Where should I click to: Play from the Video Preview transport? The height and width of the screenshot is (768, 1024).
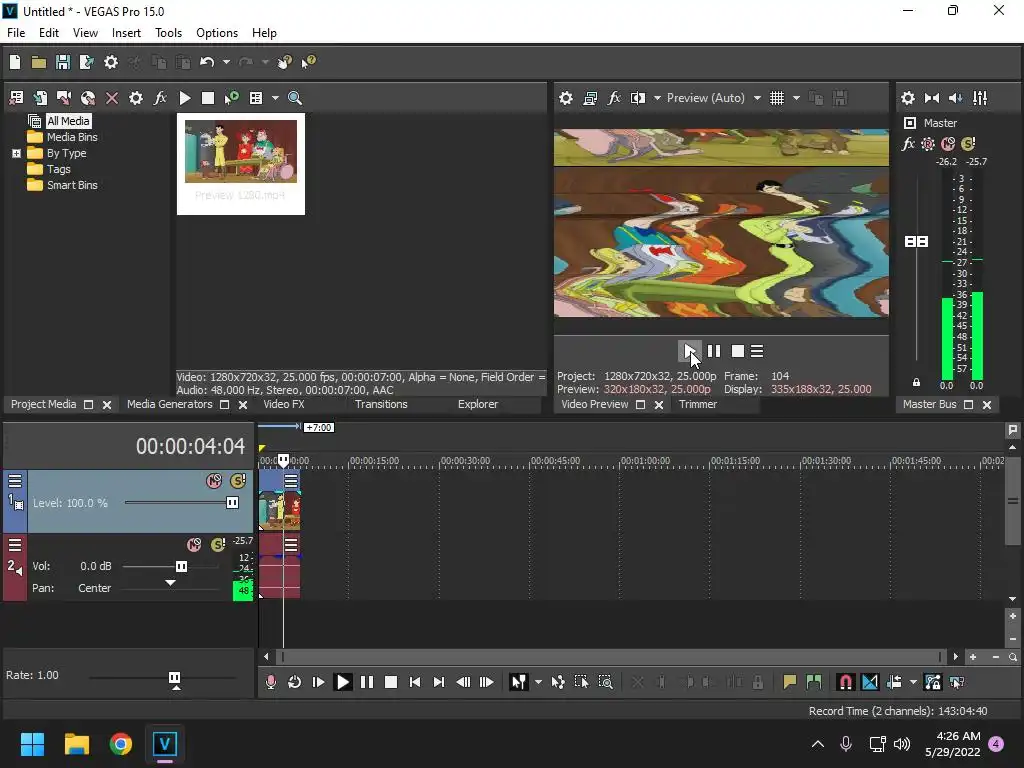tap(690, 351)
